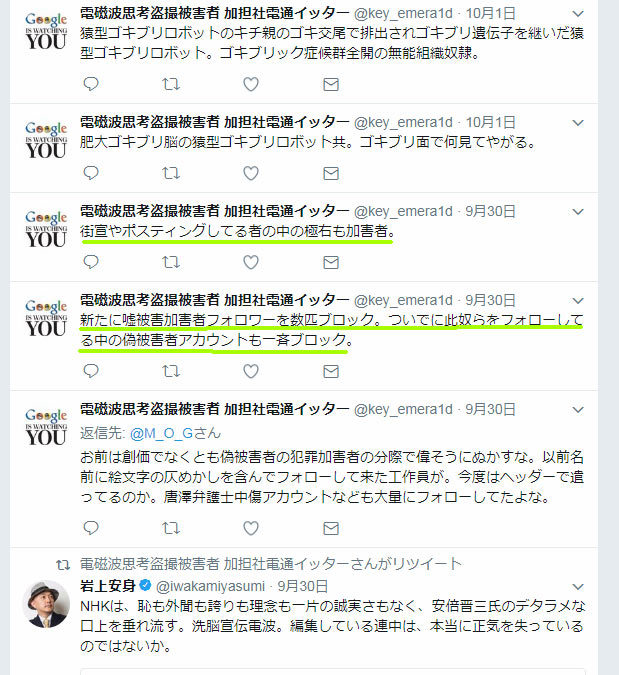619x675 pixels.
Task: Open chevron menu on 岩上安身 tweet
Action: [578, 587]
